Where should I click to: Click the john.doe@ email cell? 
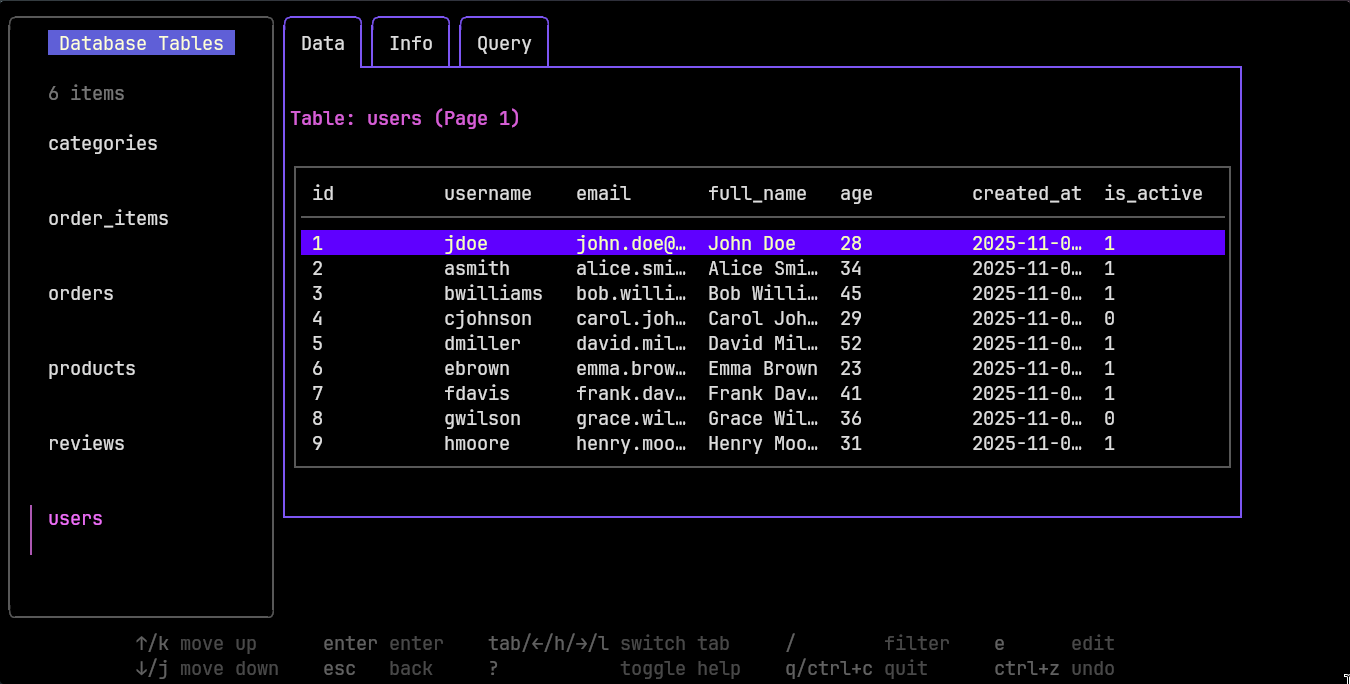tap(631, 243)
